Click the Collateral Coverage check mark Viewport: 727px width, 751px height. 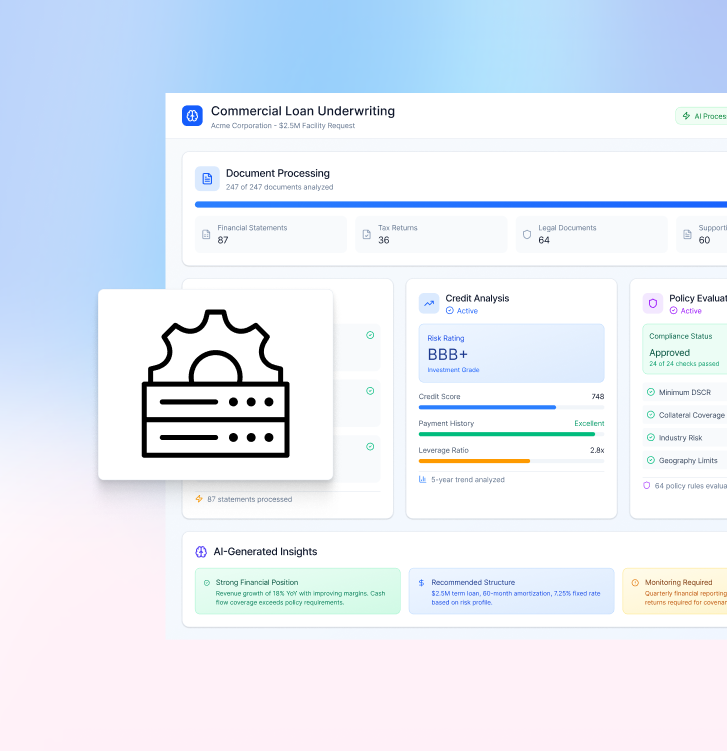pos(651,415)
